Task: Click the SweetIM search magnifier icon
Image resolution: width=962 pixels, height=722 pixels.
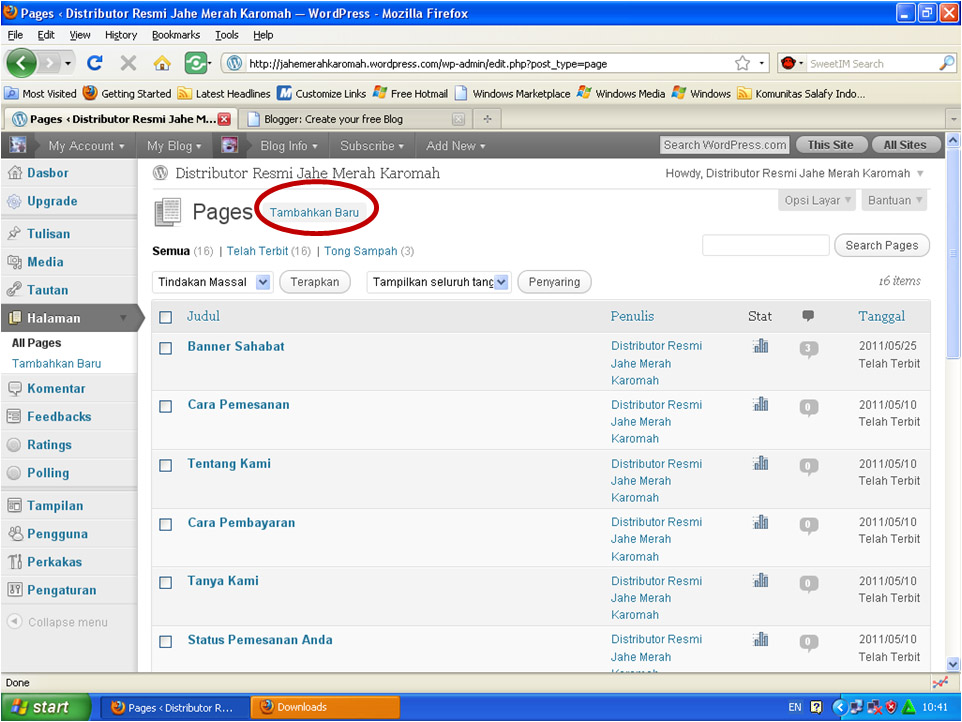Action: (947, 63)
